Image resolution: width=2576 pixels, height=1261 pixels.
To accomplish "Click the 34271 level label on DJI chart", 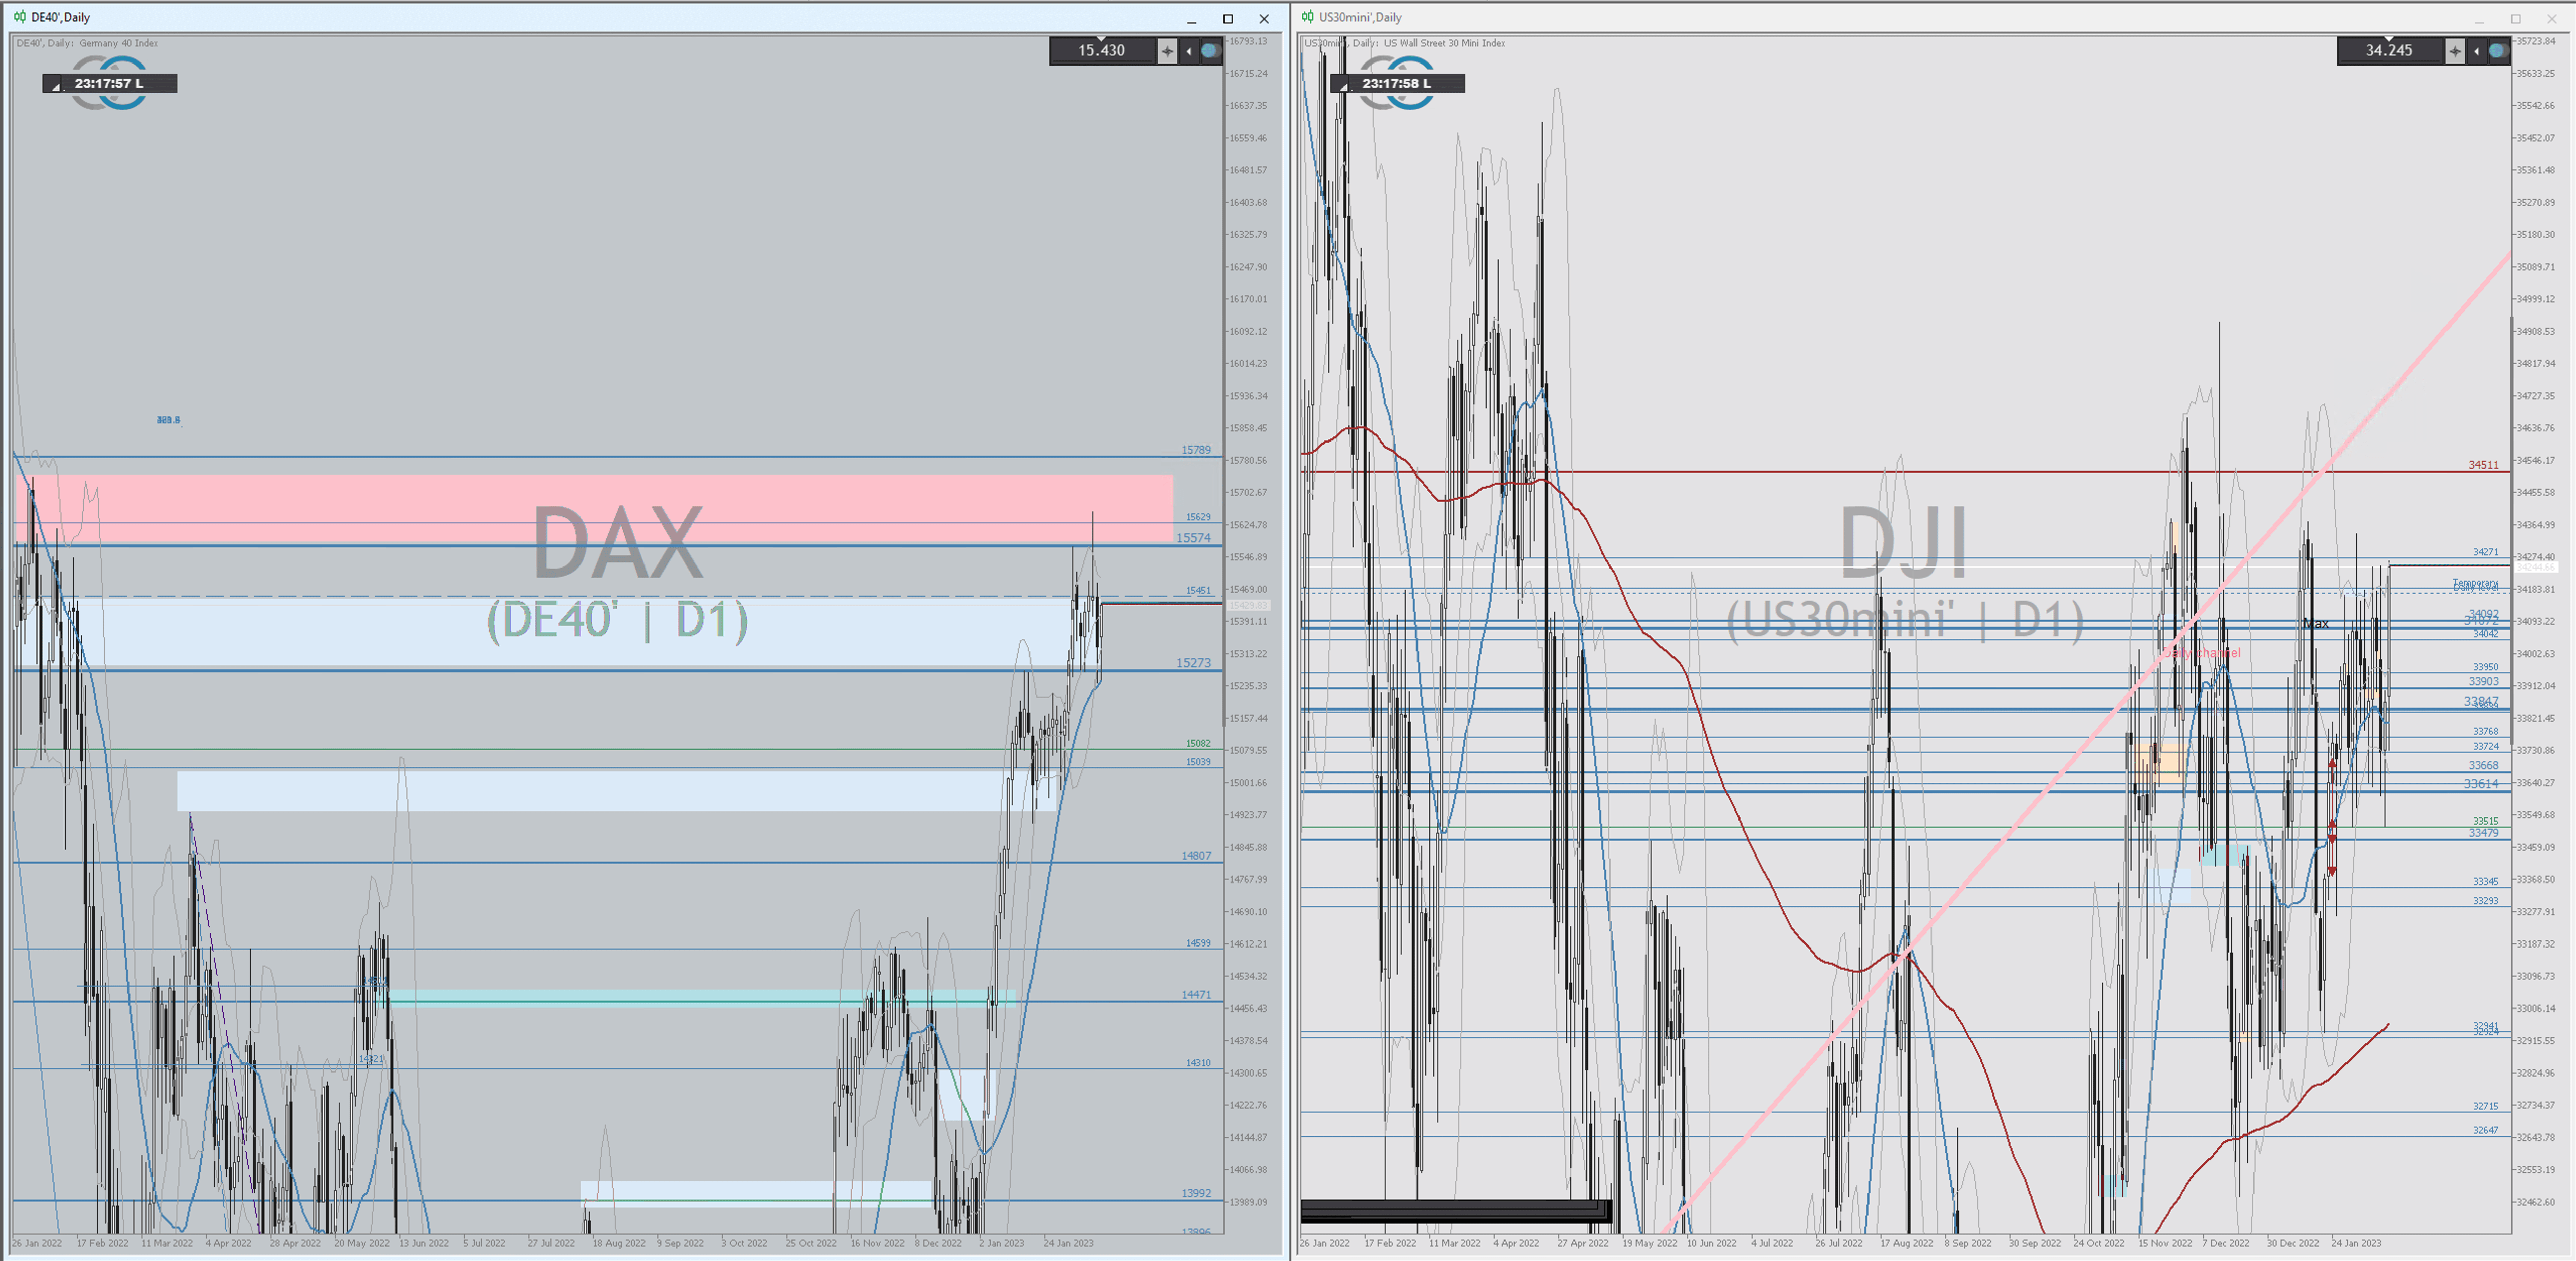I will 2485,552.
